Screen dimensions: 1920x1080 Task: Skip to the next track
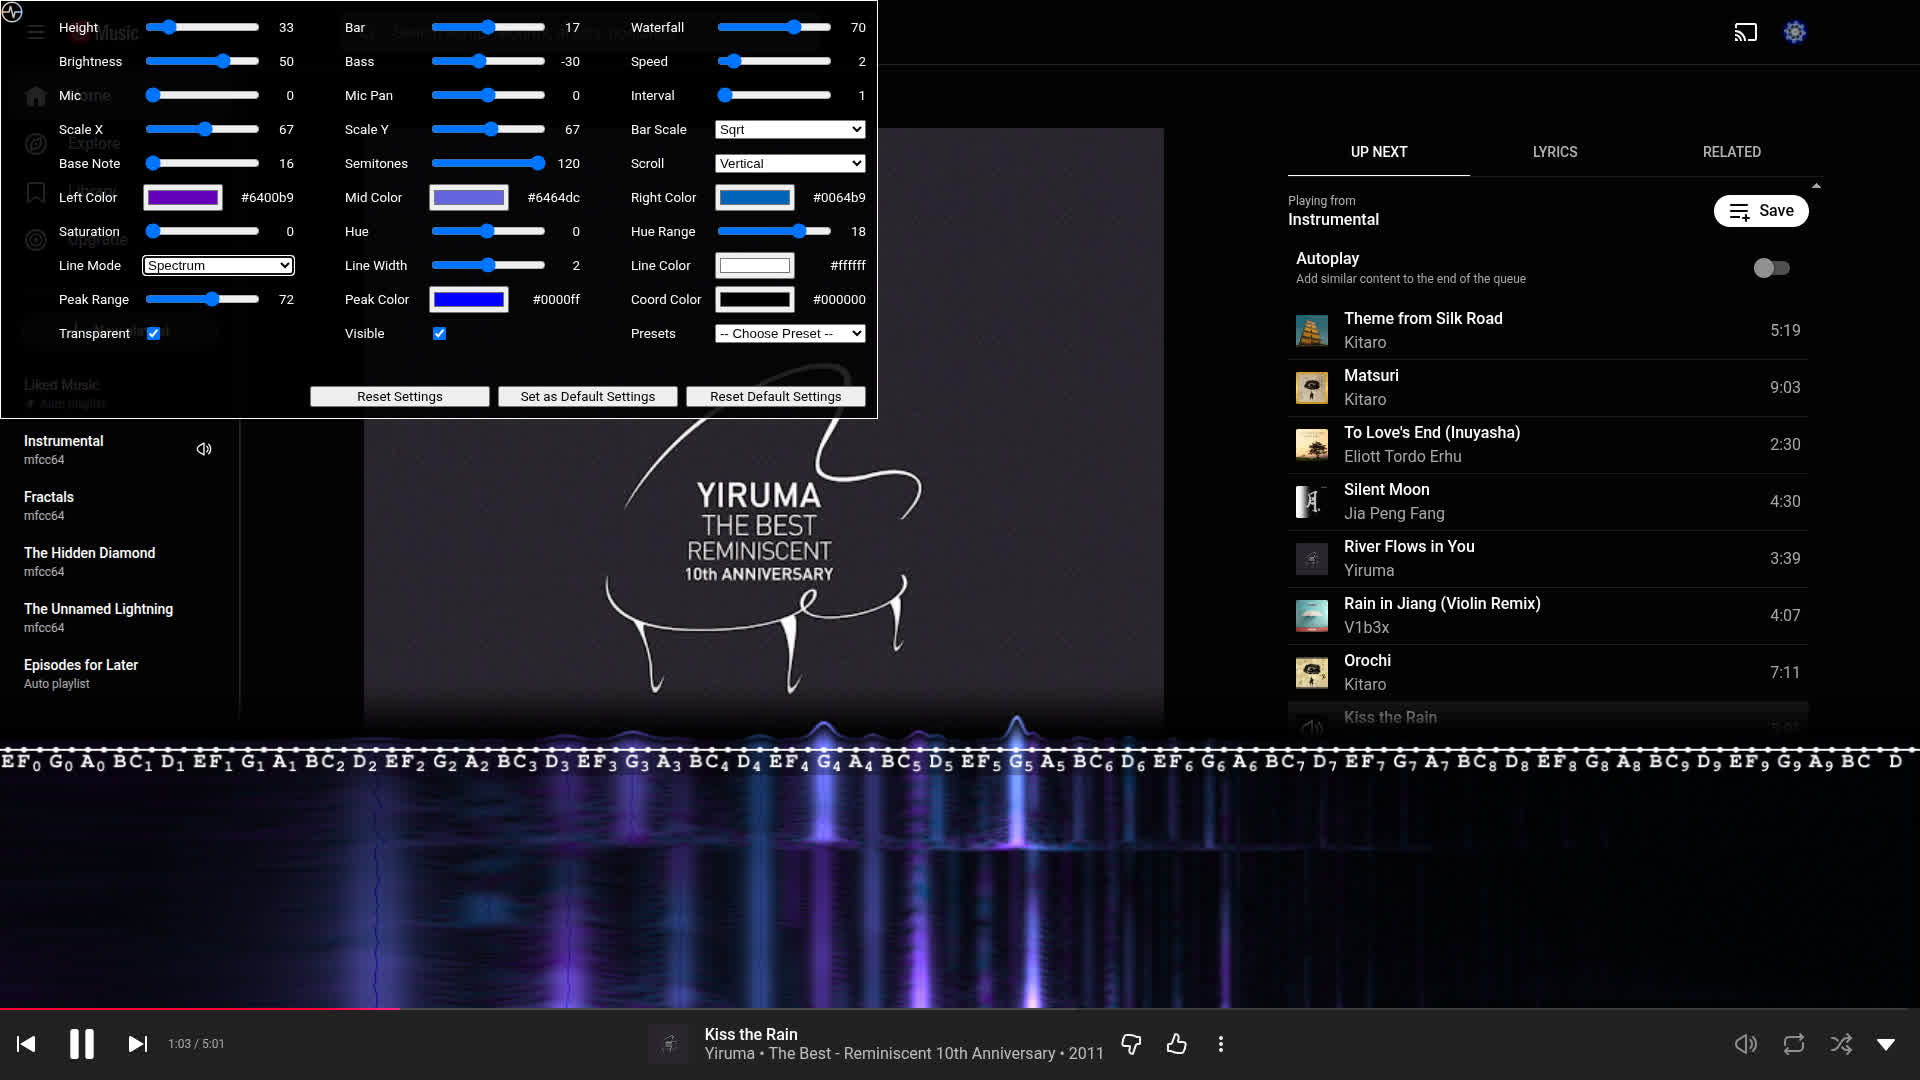pos(138,1044)
